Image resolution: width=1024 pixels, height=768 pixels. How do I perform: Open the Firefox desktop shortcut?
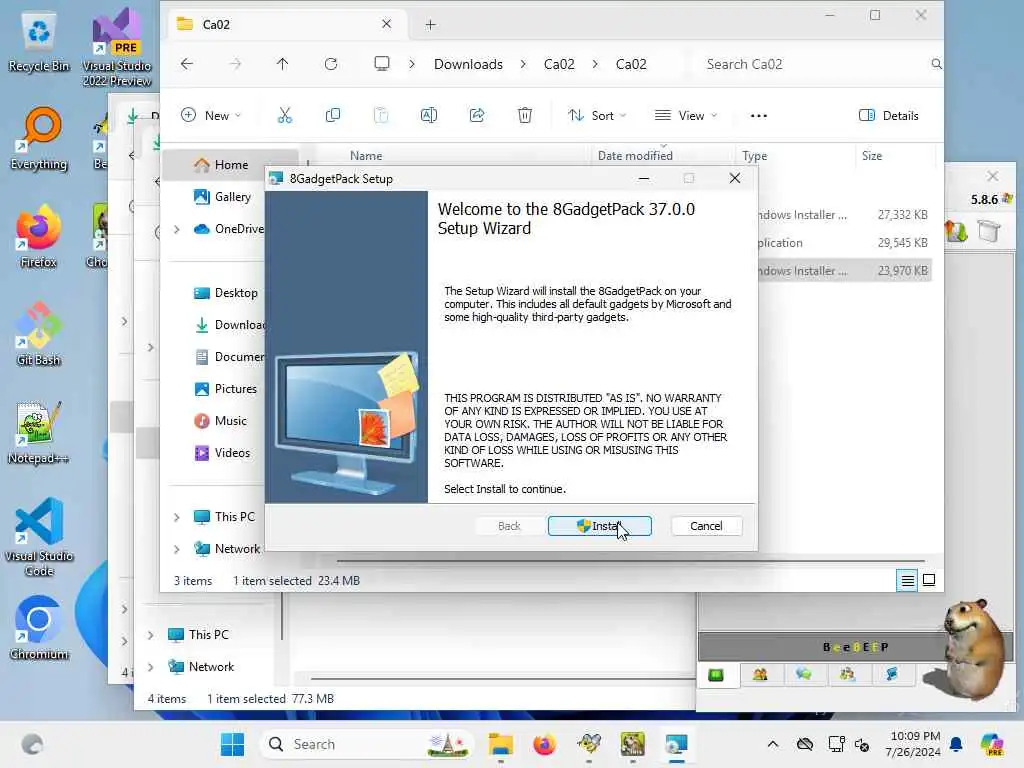39,236
